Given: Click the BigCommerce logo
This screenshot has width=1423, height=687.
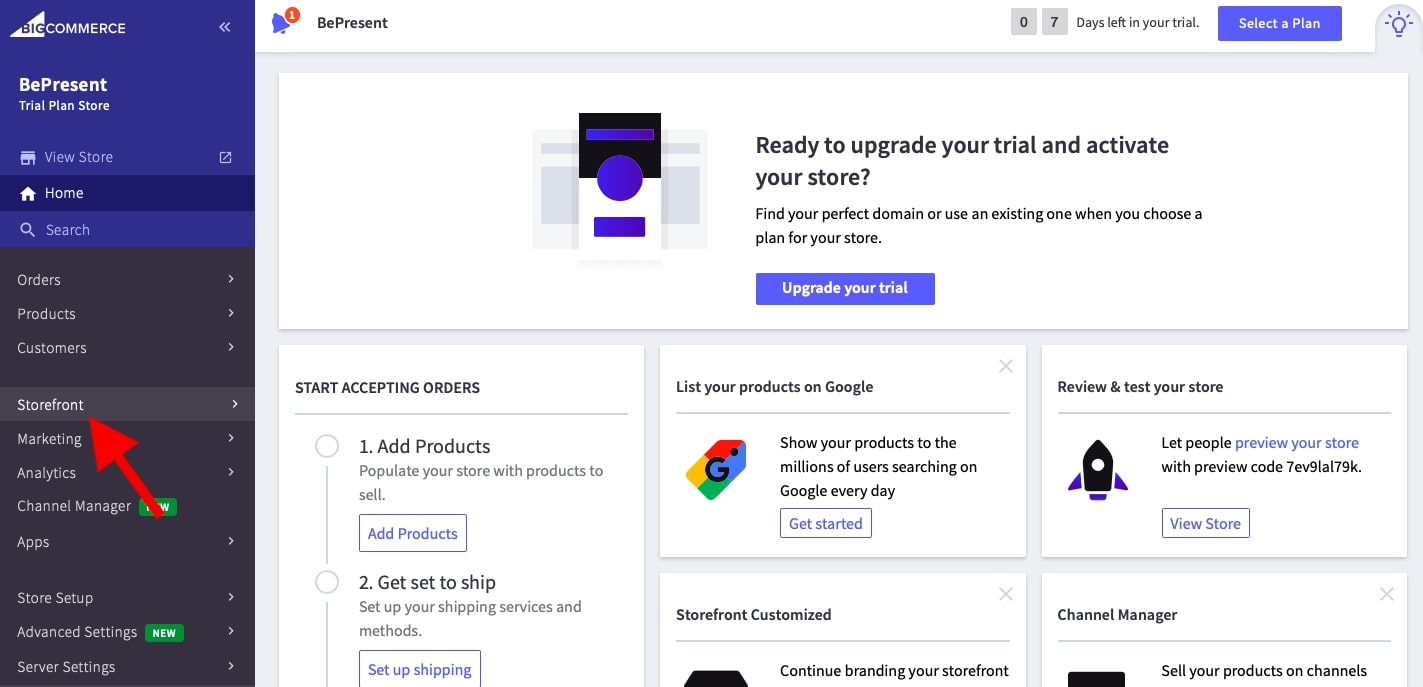Looking at the screenshot, I should point(68,27).
